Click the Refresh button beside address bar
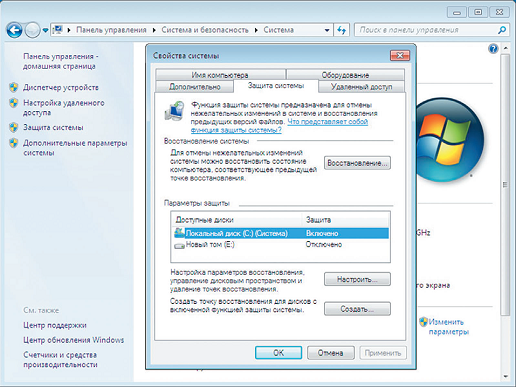 pyautogui.click(x=342, y=30)
